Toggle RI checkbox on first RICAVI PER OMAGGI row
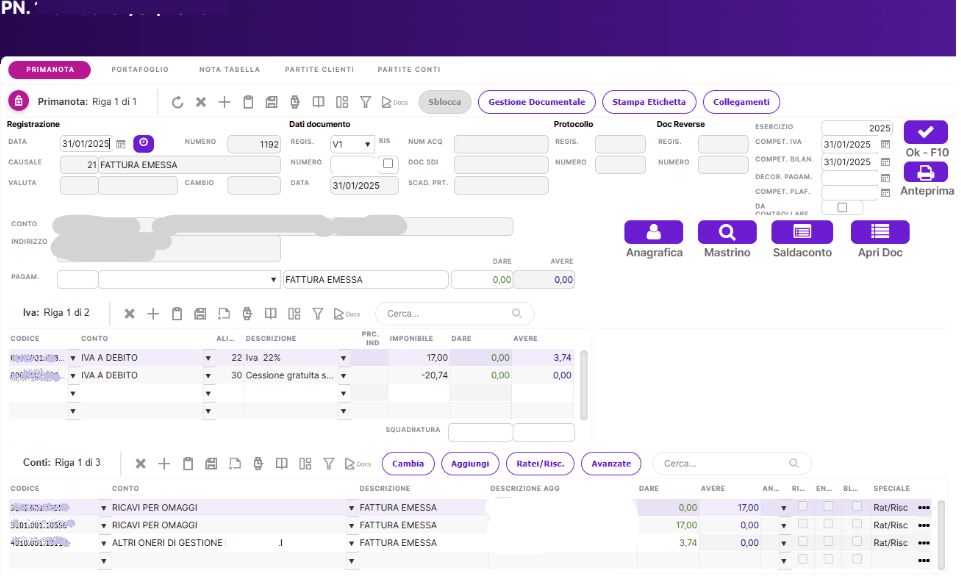Viewport: 961px width, 586px height. tap(803, 506)
